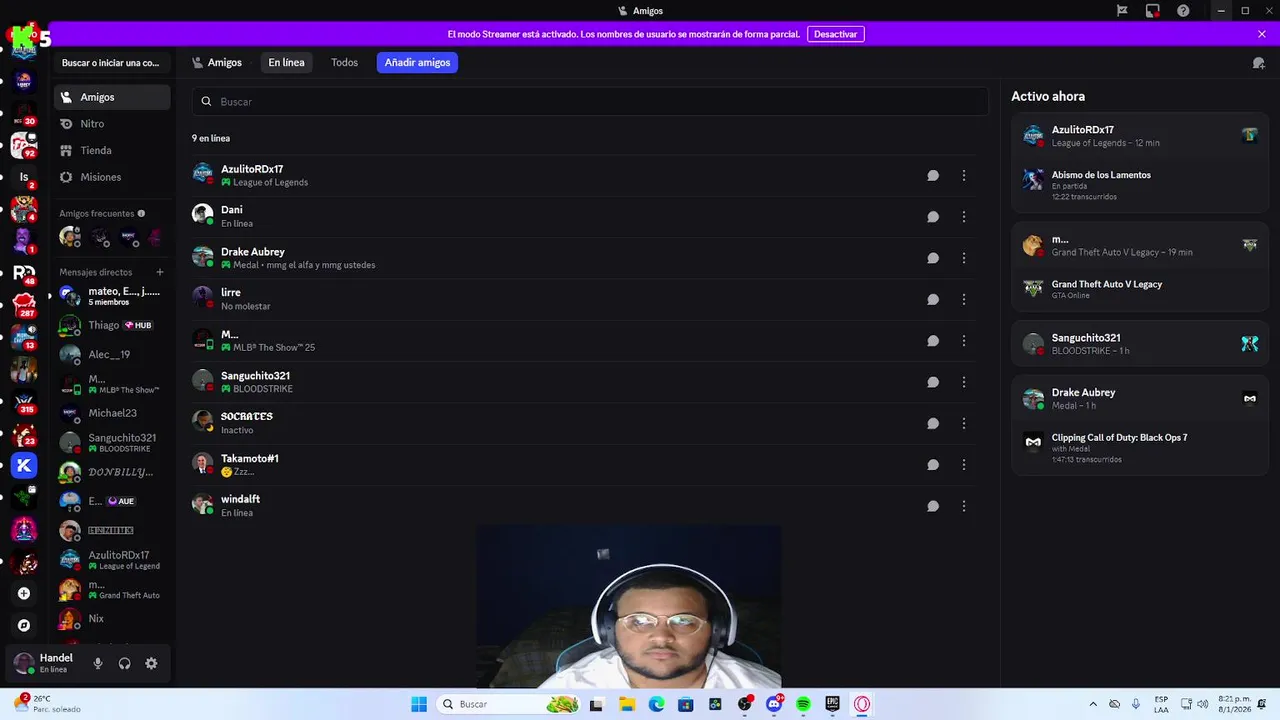Show more actions for lirre

(963, 299)
